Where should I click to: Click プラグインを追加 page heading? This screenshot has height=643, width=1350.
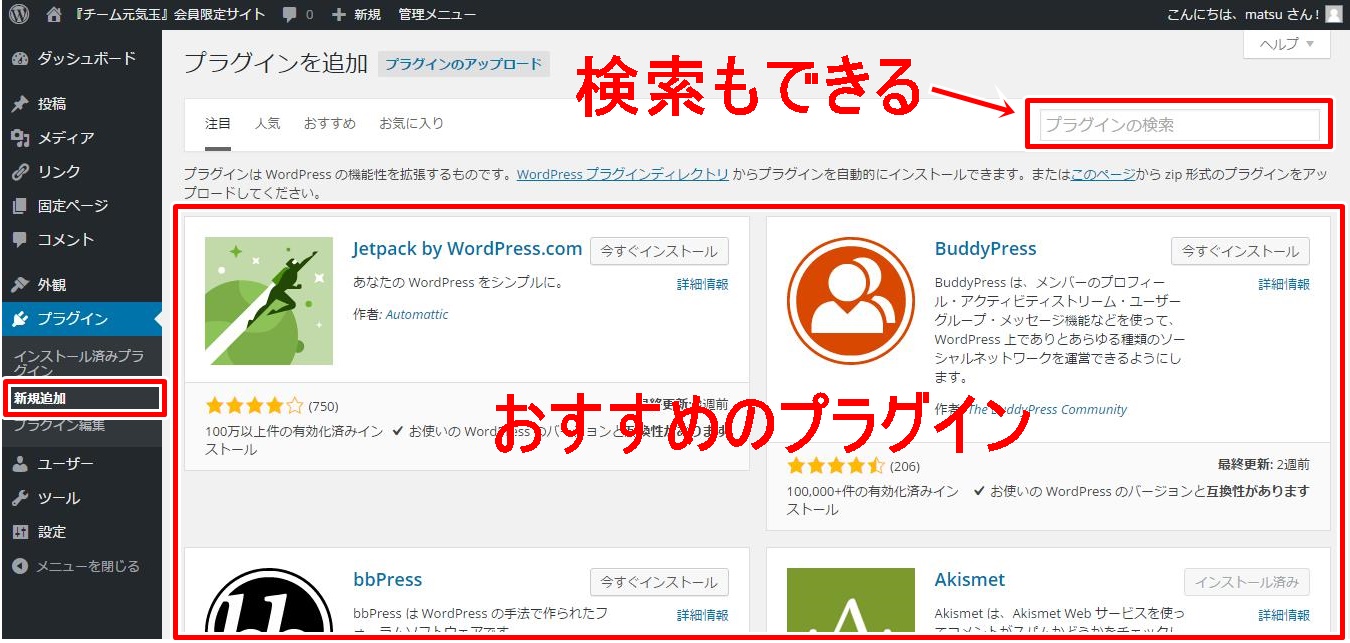click(x=277, y=63)
